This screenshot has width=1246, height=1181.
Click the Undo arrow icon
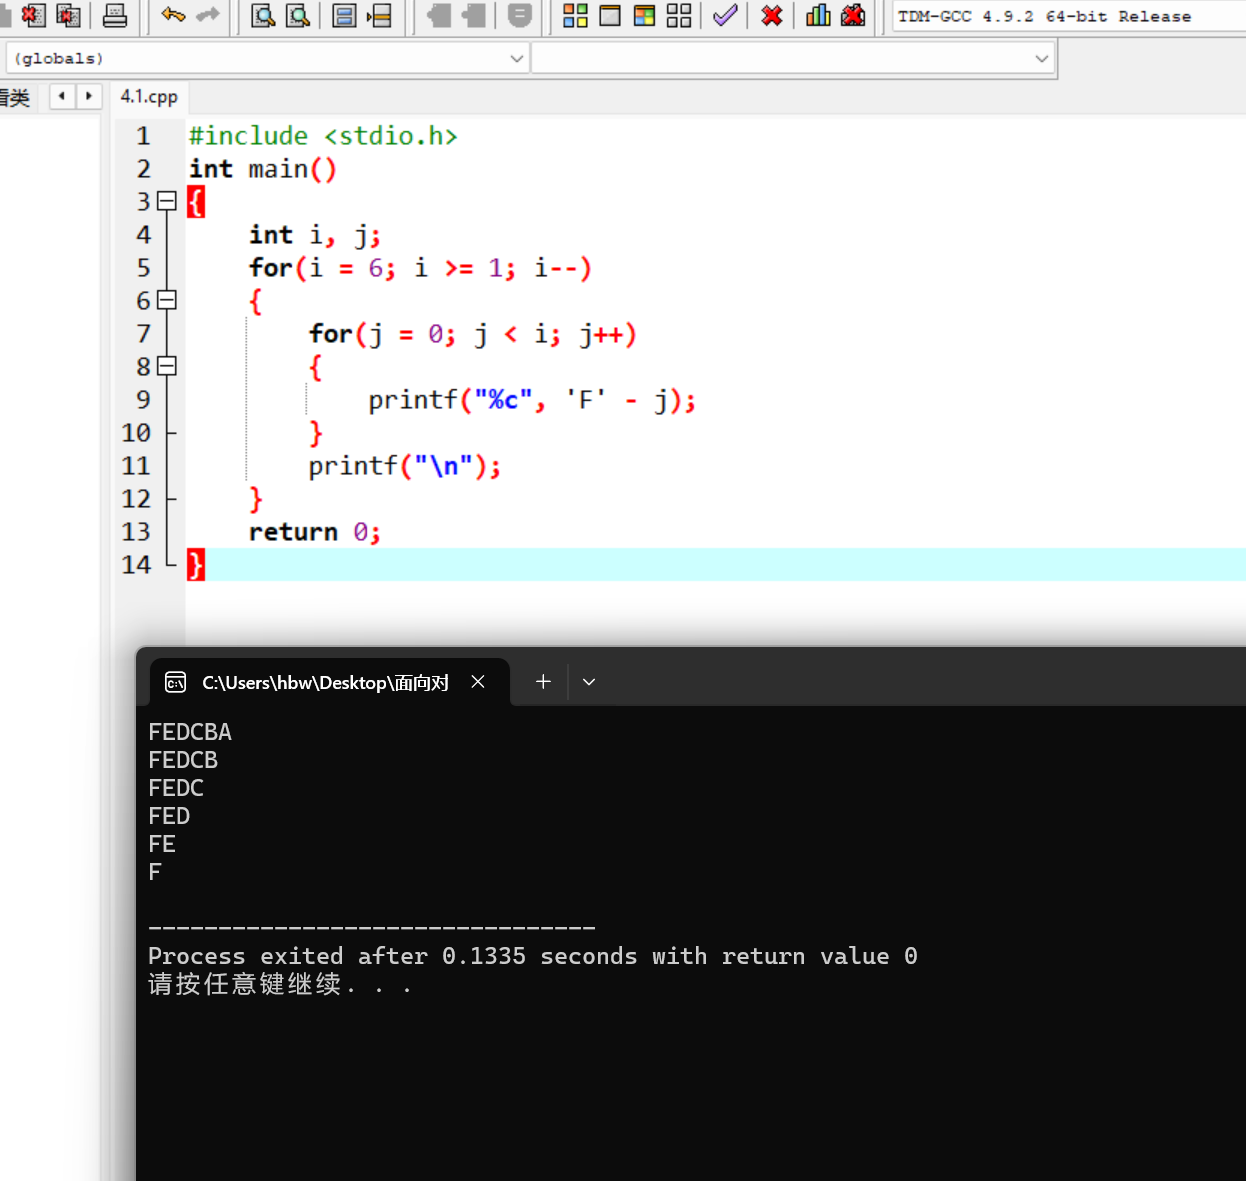coord(173,15)
